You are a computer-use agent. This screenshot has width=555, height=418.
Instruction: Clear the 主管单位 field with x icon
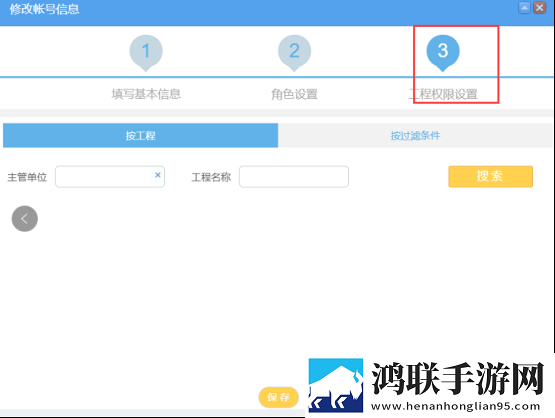click(x=158, y=175)
